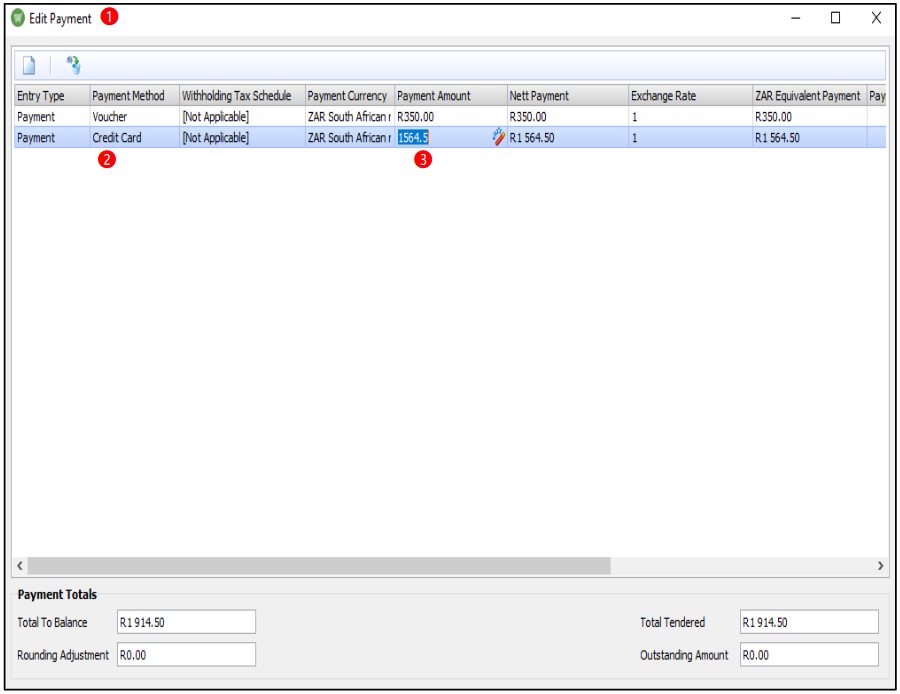Click the Edit Payment window app icon
The height and width of the screenshot is (694, 900).
point(18,18)
